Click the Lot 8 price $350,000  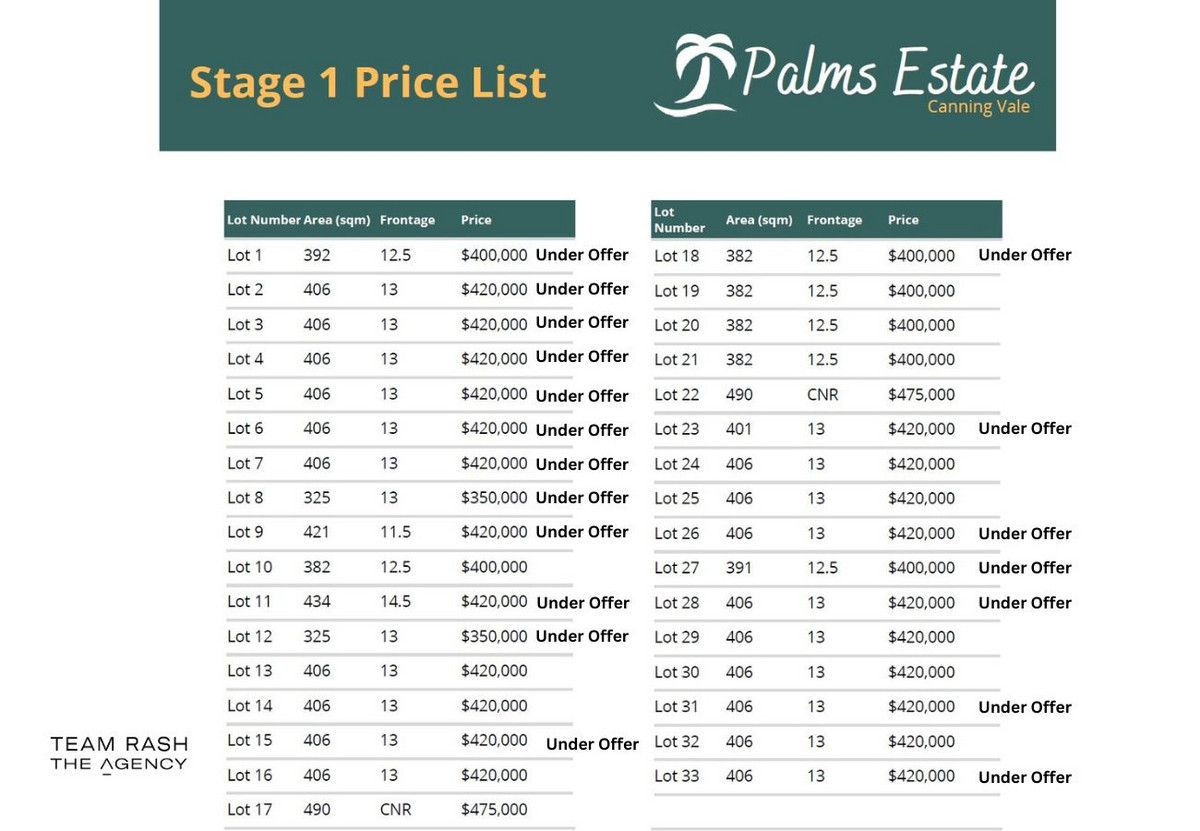tap(494, 497)
